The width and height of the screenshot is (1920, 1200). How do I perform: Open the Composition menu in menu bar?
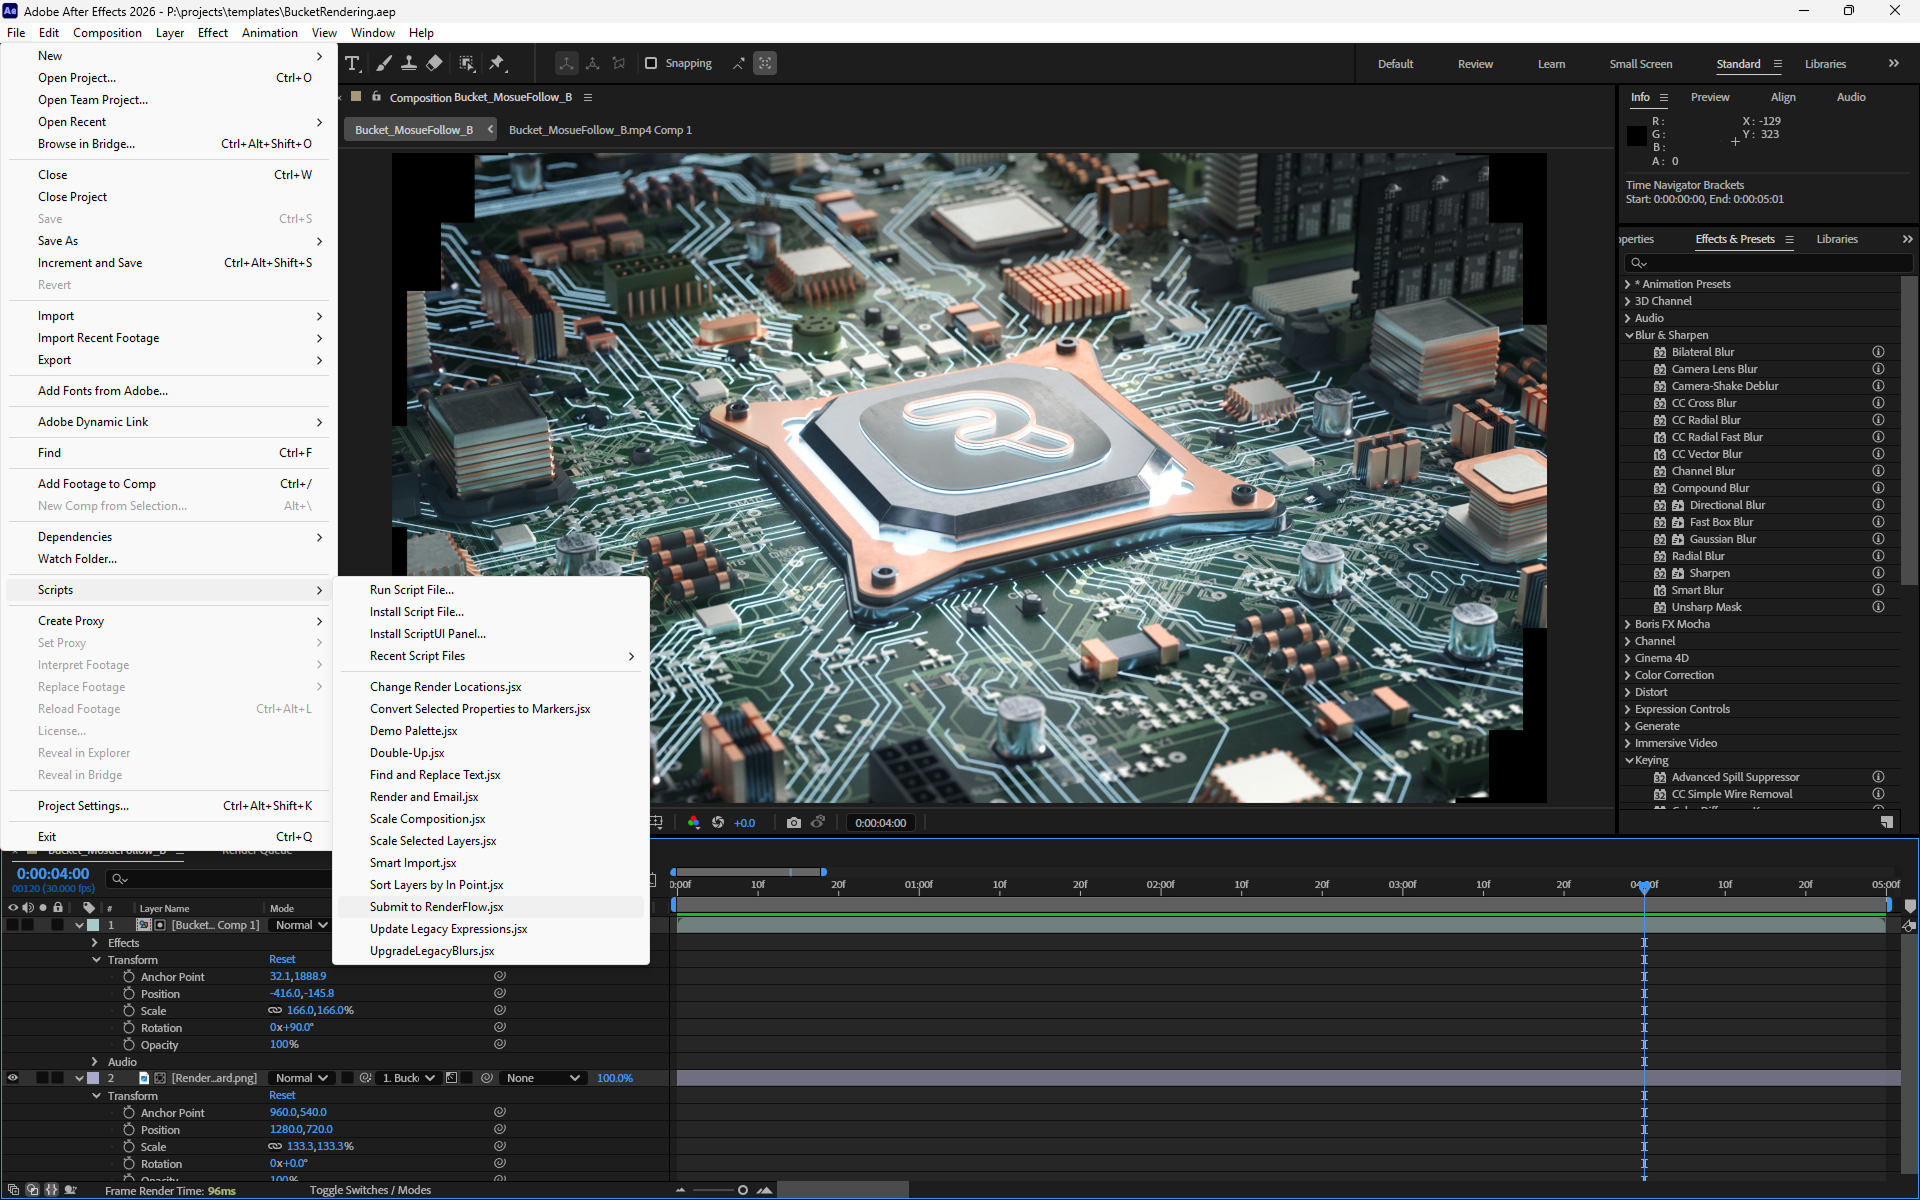click(107, 32)
